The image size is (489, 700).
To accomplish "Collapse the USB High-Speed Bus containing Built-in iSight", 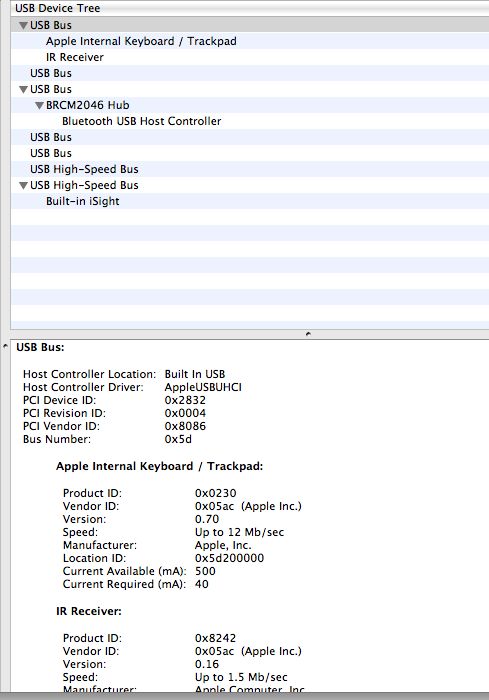I will point(24,185).
